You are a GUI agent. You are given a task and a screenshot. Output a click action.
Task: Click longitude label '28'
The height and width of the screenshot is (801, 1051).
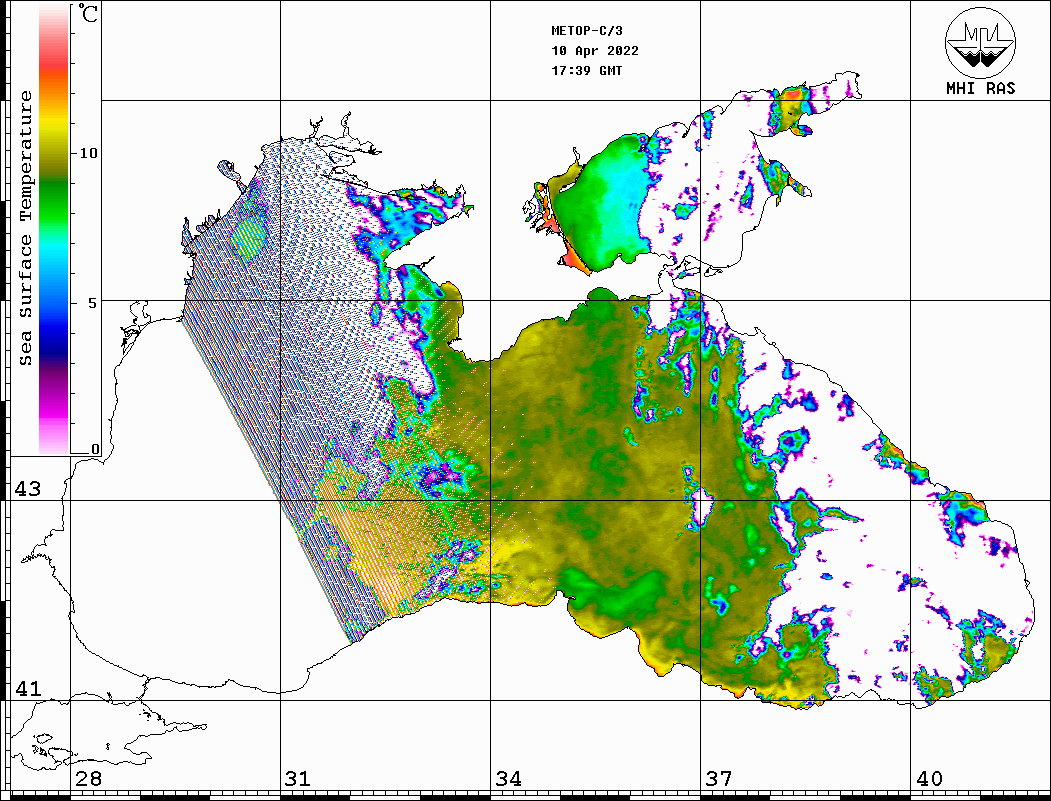tap(88, 779)
